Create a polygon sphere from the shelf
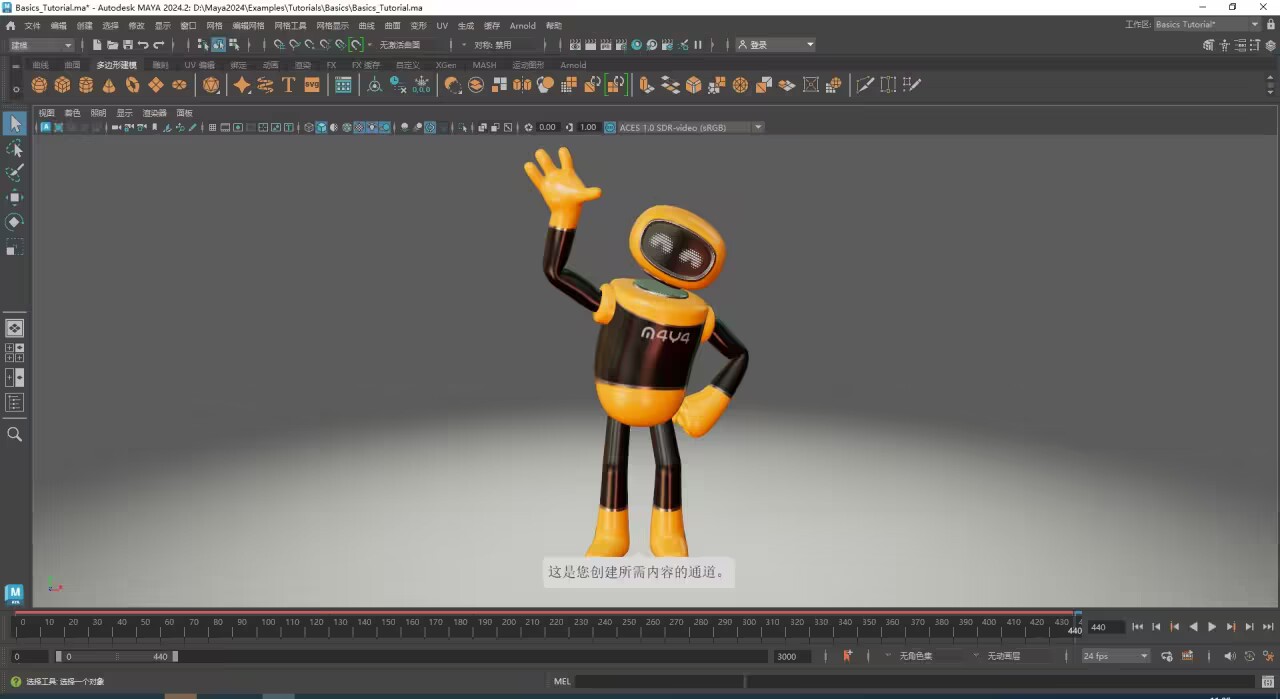Screen dimensions: 1280x699 tap(39, 85)
